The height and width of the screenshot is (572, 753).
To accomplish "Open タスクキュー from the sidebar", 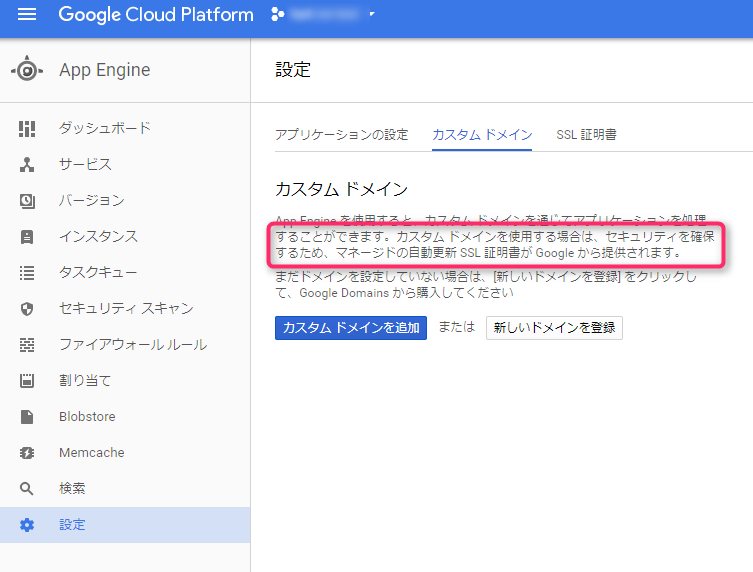I will tap(125, 273).
